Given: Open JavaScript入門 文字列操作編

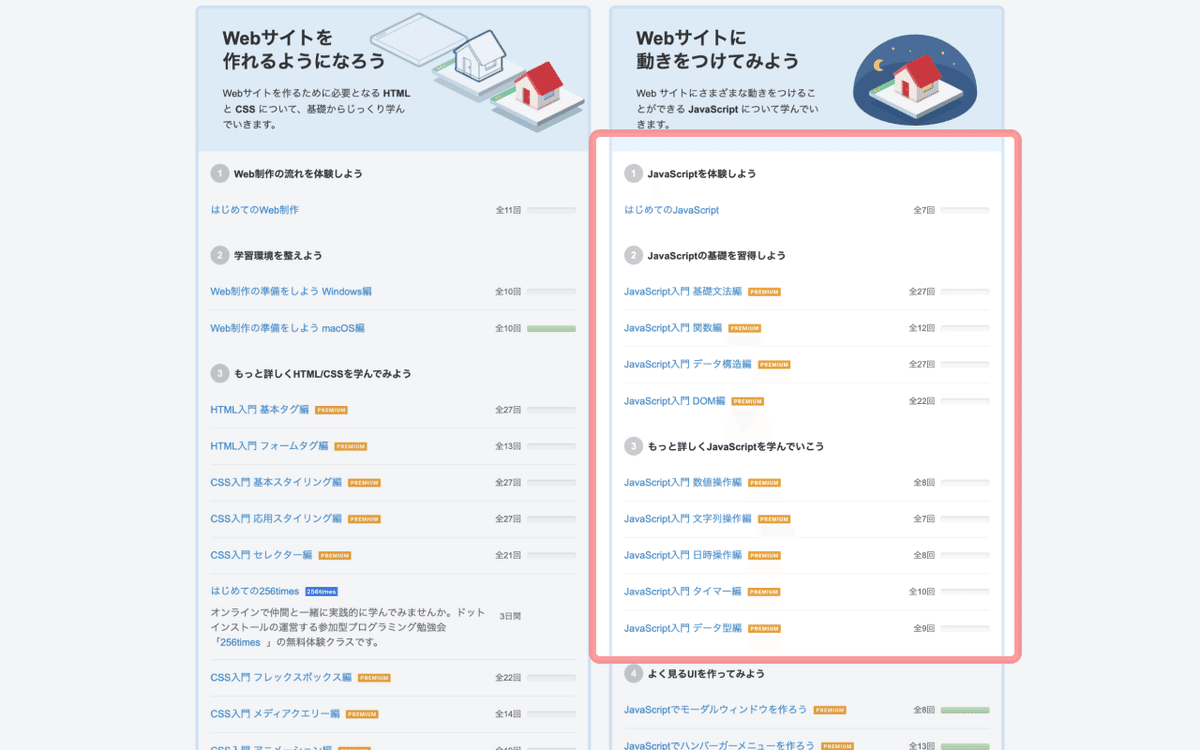Looking at the screenshot, I should pyautogui.click(x=688, y=519).
